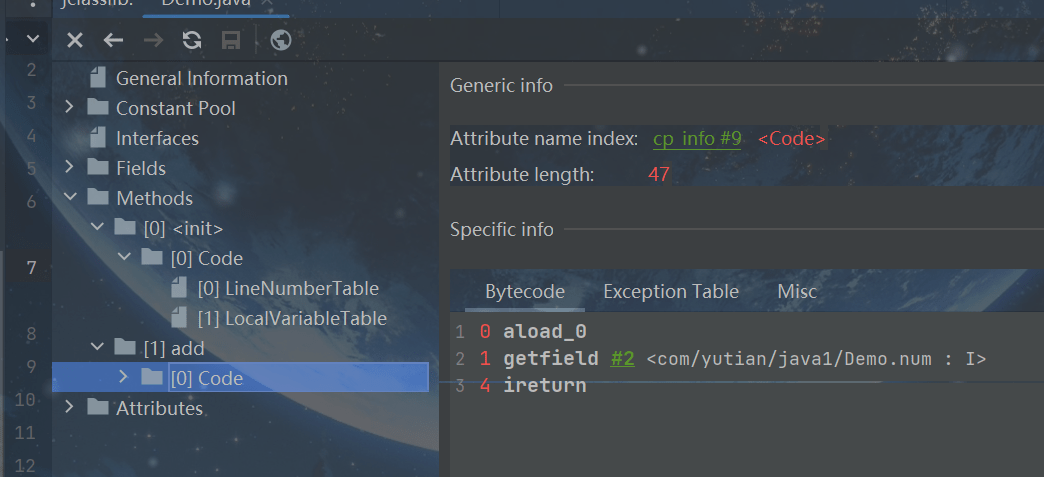Click the close X toolbar icon

point(74,40)
